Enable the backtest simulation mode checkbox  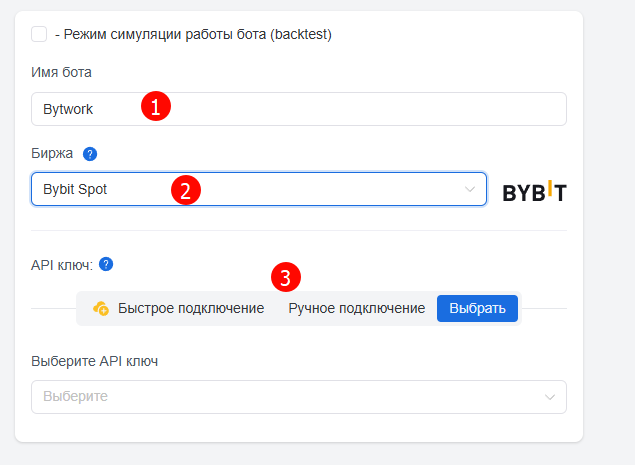(39, 34)
